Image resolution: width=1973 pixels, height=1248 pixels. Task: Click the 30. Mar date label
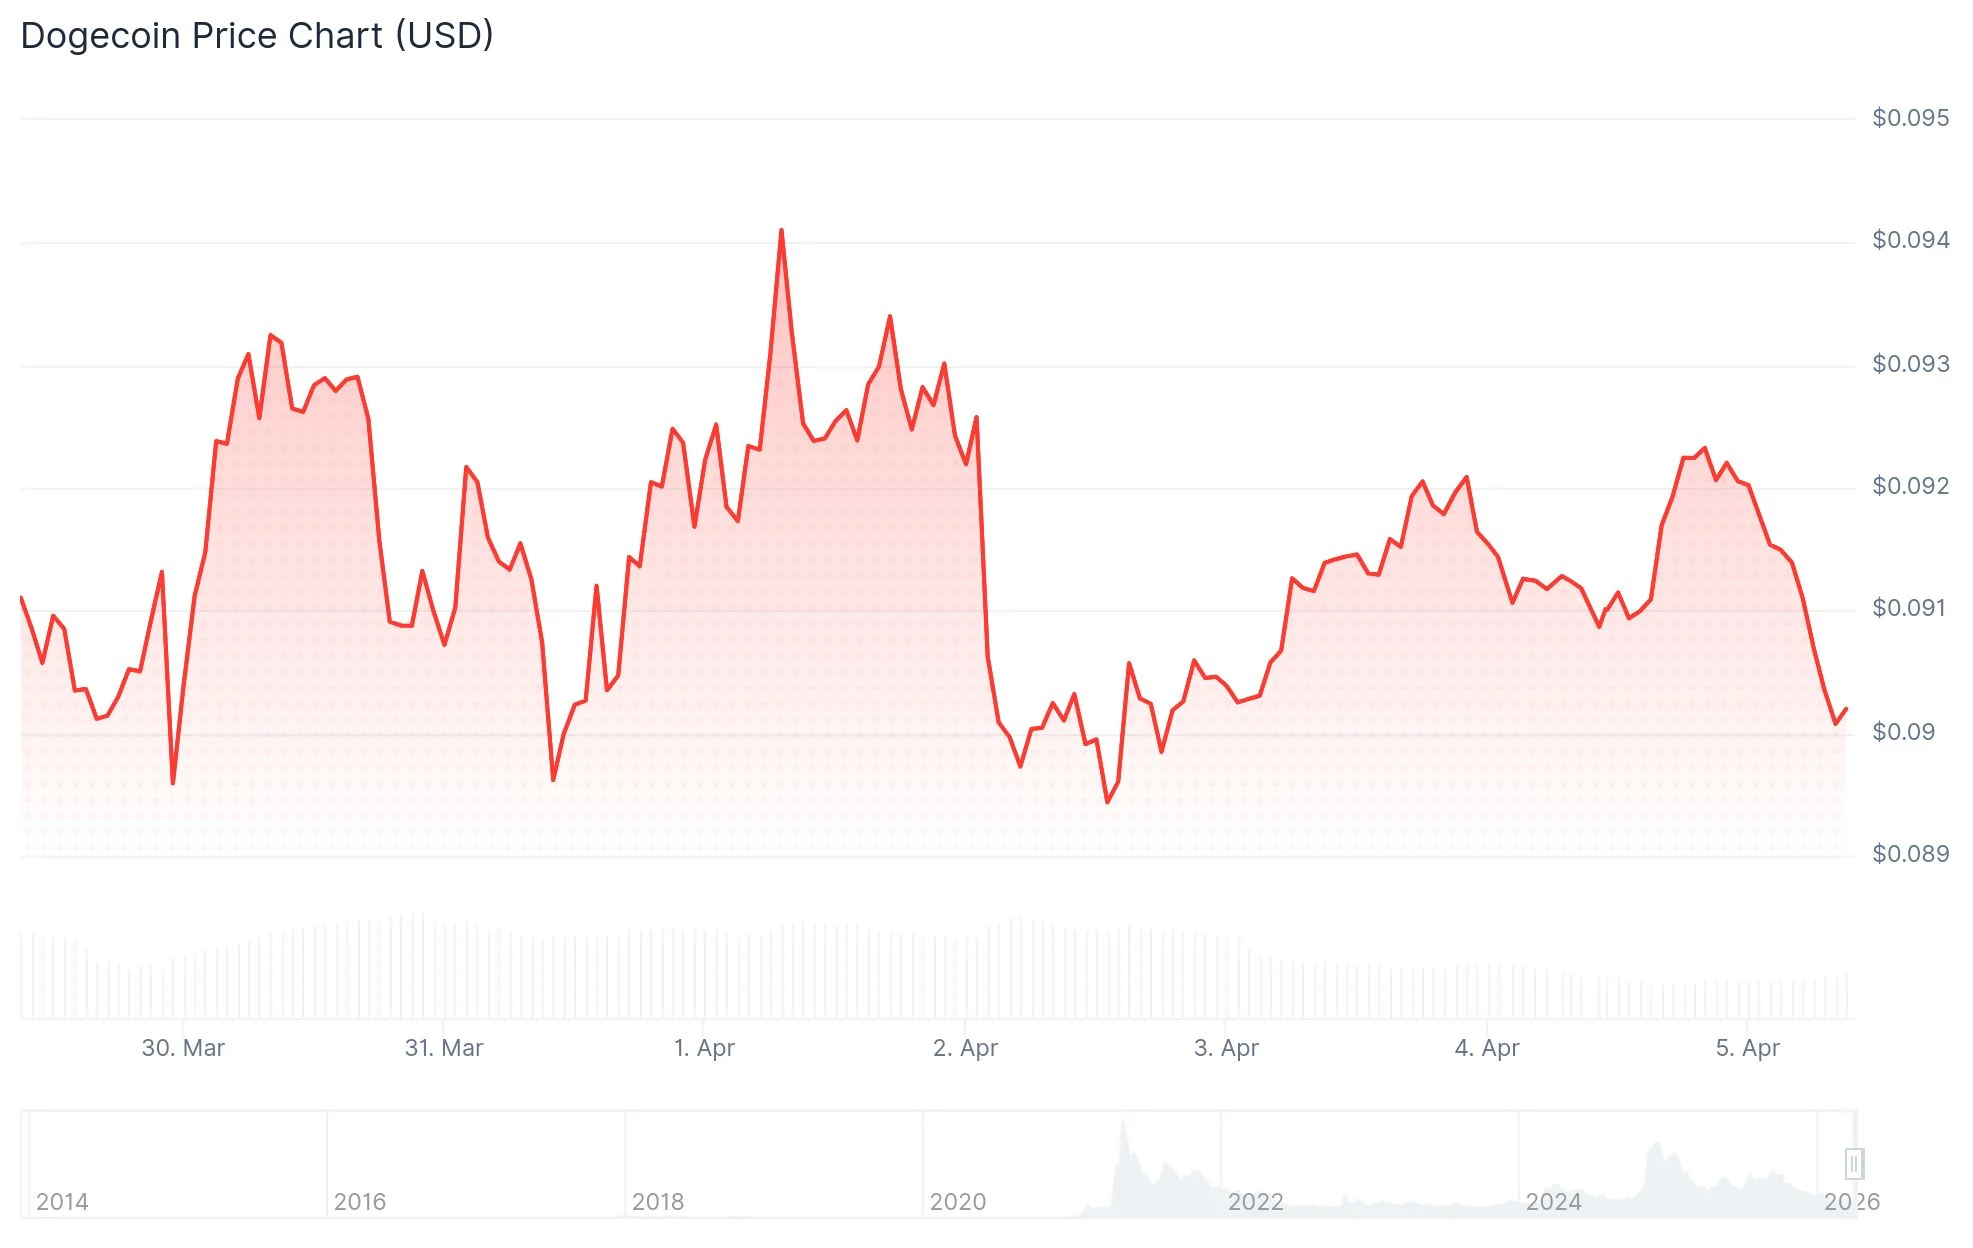coord(183,1048)
